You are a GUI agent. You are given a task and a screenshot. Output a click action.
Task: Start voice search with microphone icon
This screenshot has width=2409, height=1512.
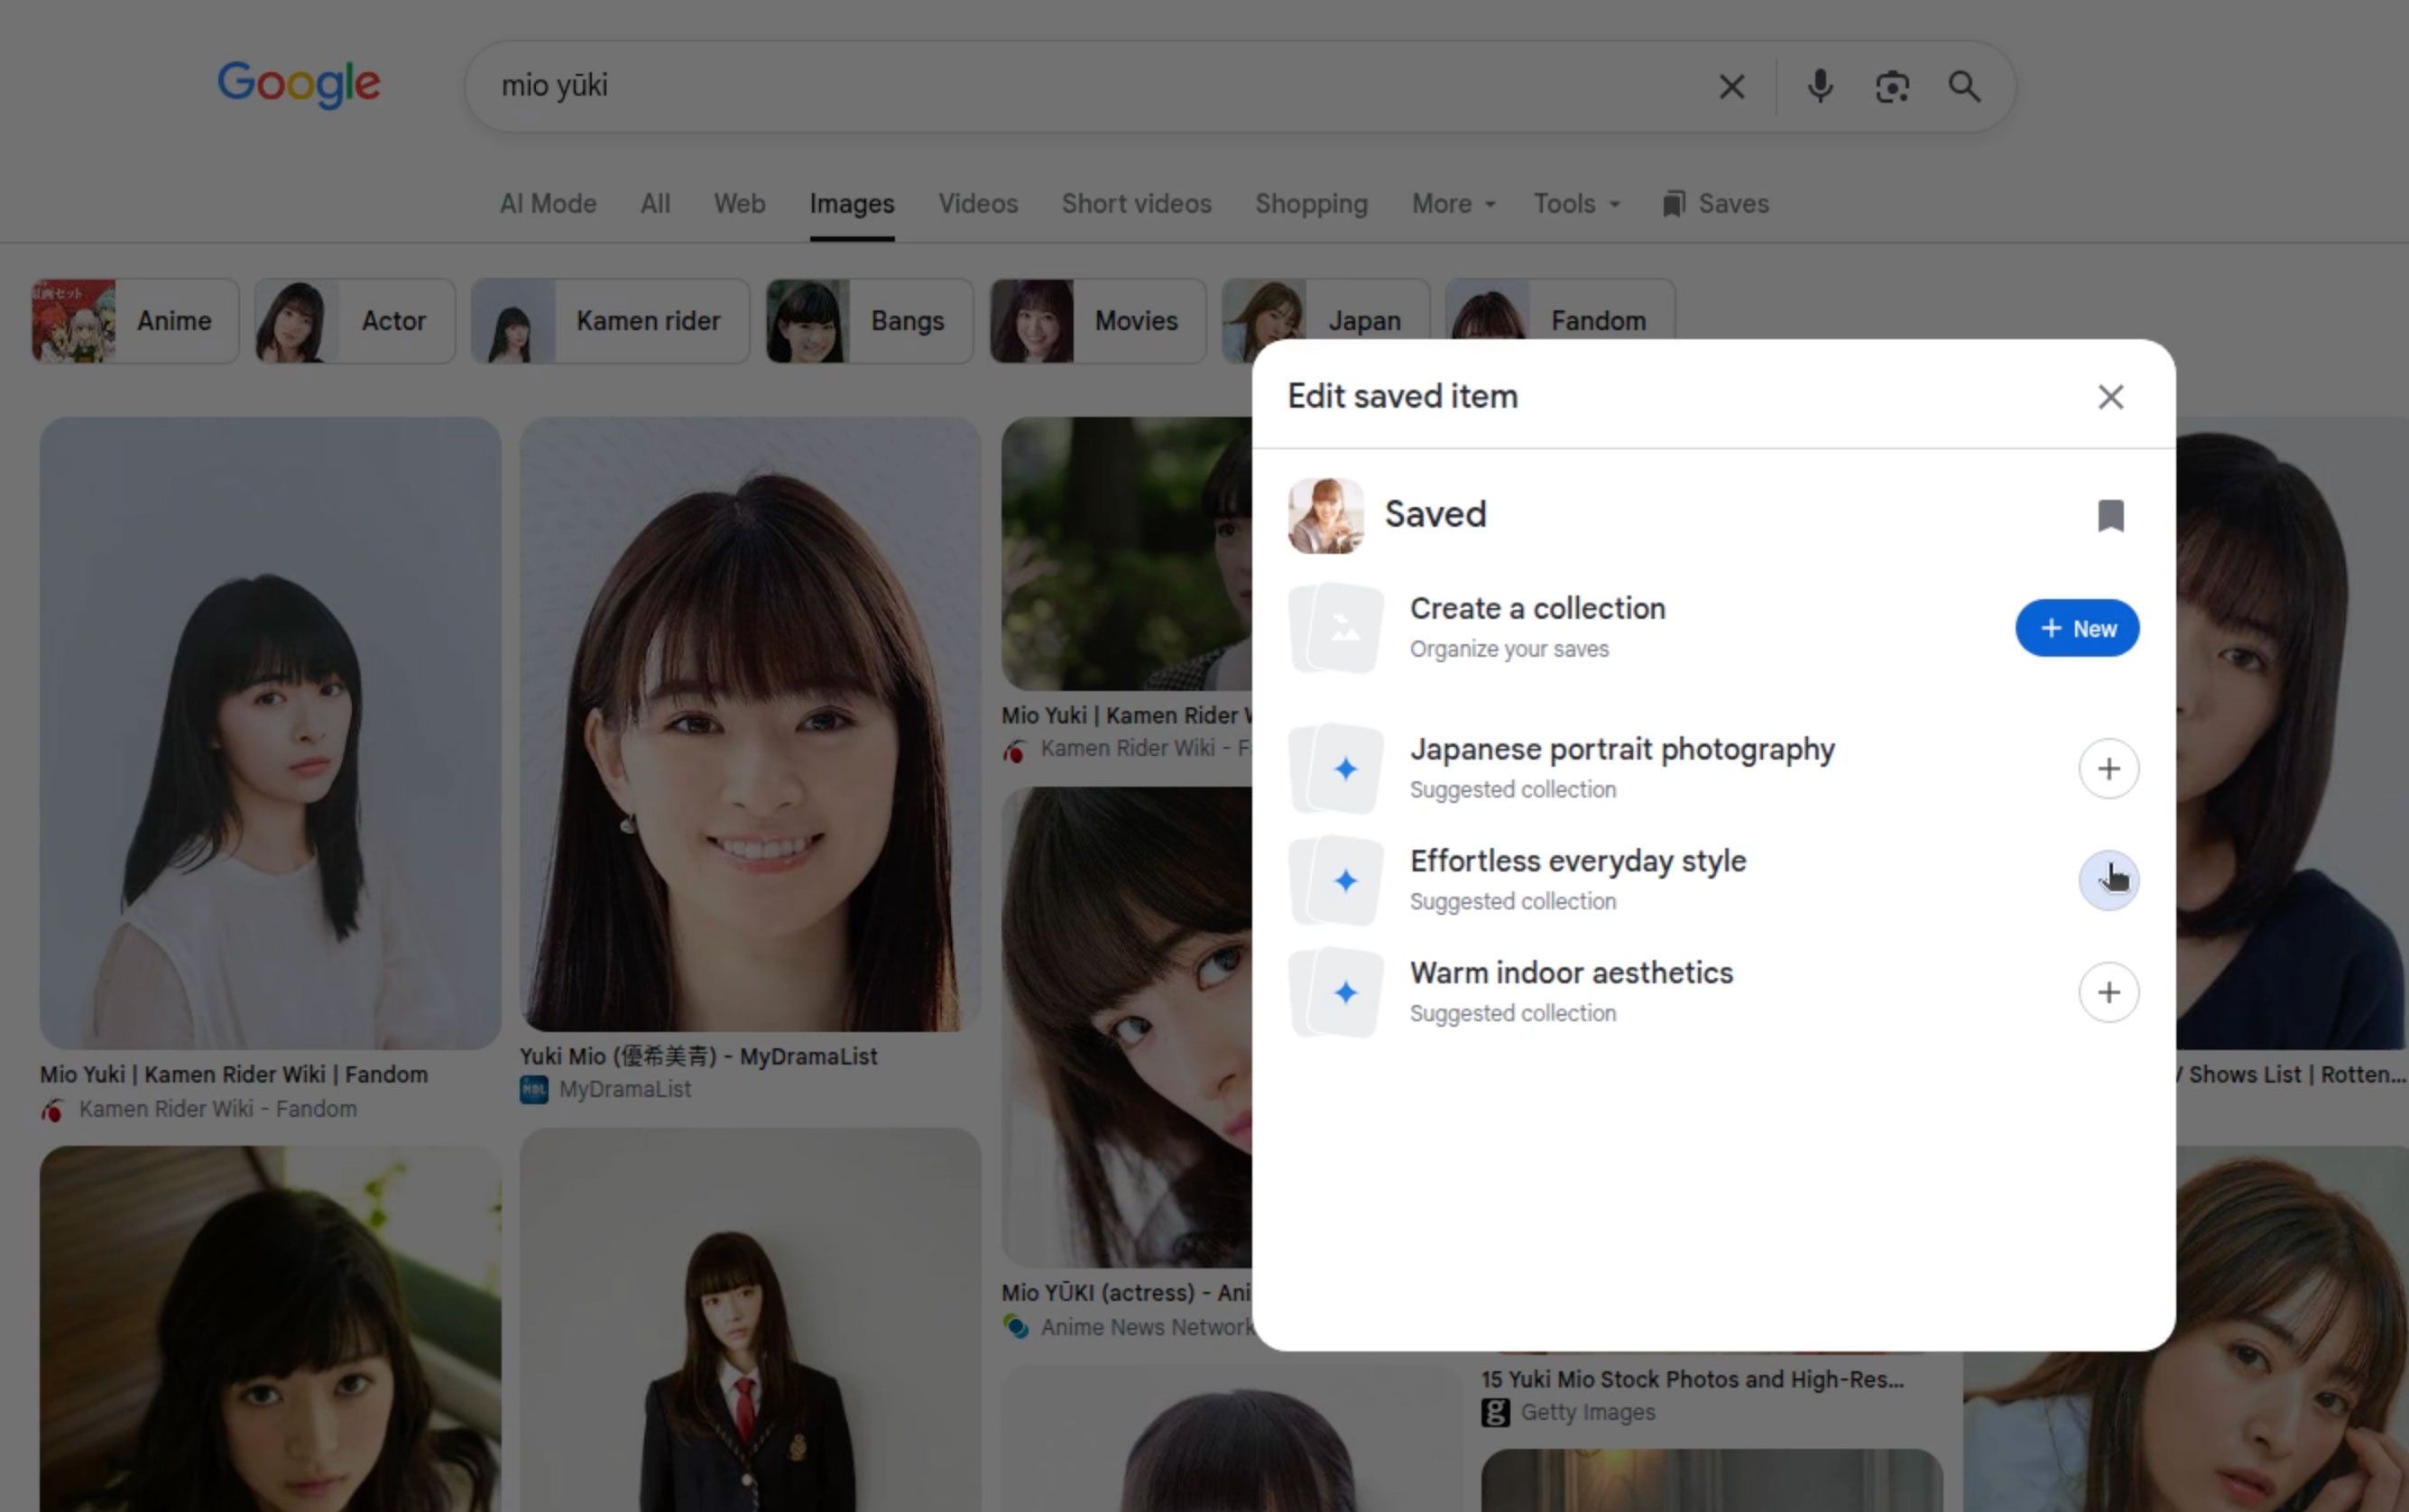(1820, 87)
